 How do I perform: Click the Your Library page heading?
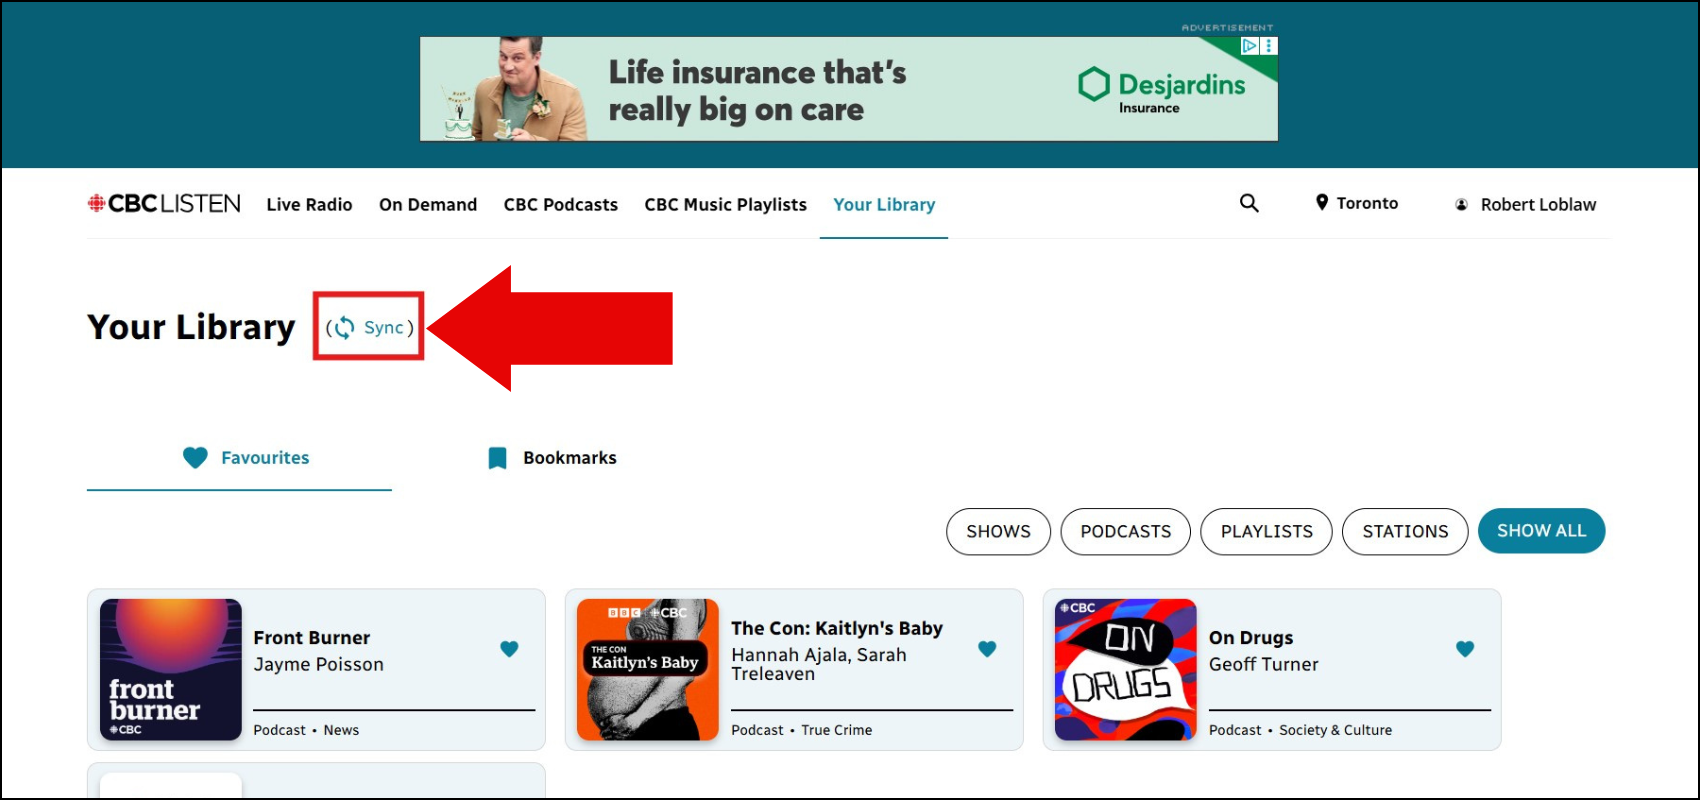(x=191, y=327)
